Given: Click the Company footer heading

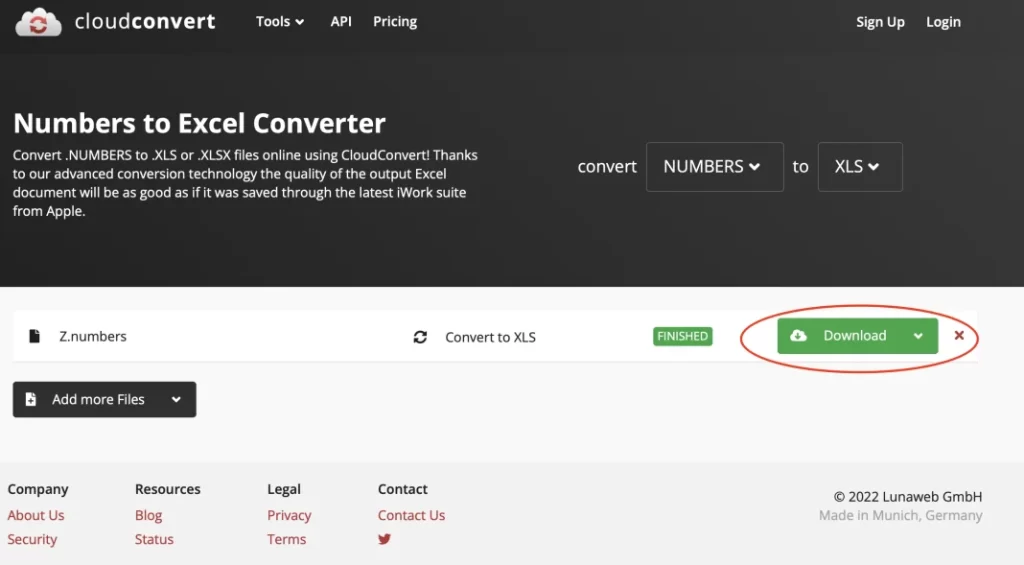Looking at the screenshot, I should [38, 489].
